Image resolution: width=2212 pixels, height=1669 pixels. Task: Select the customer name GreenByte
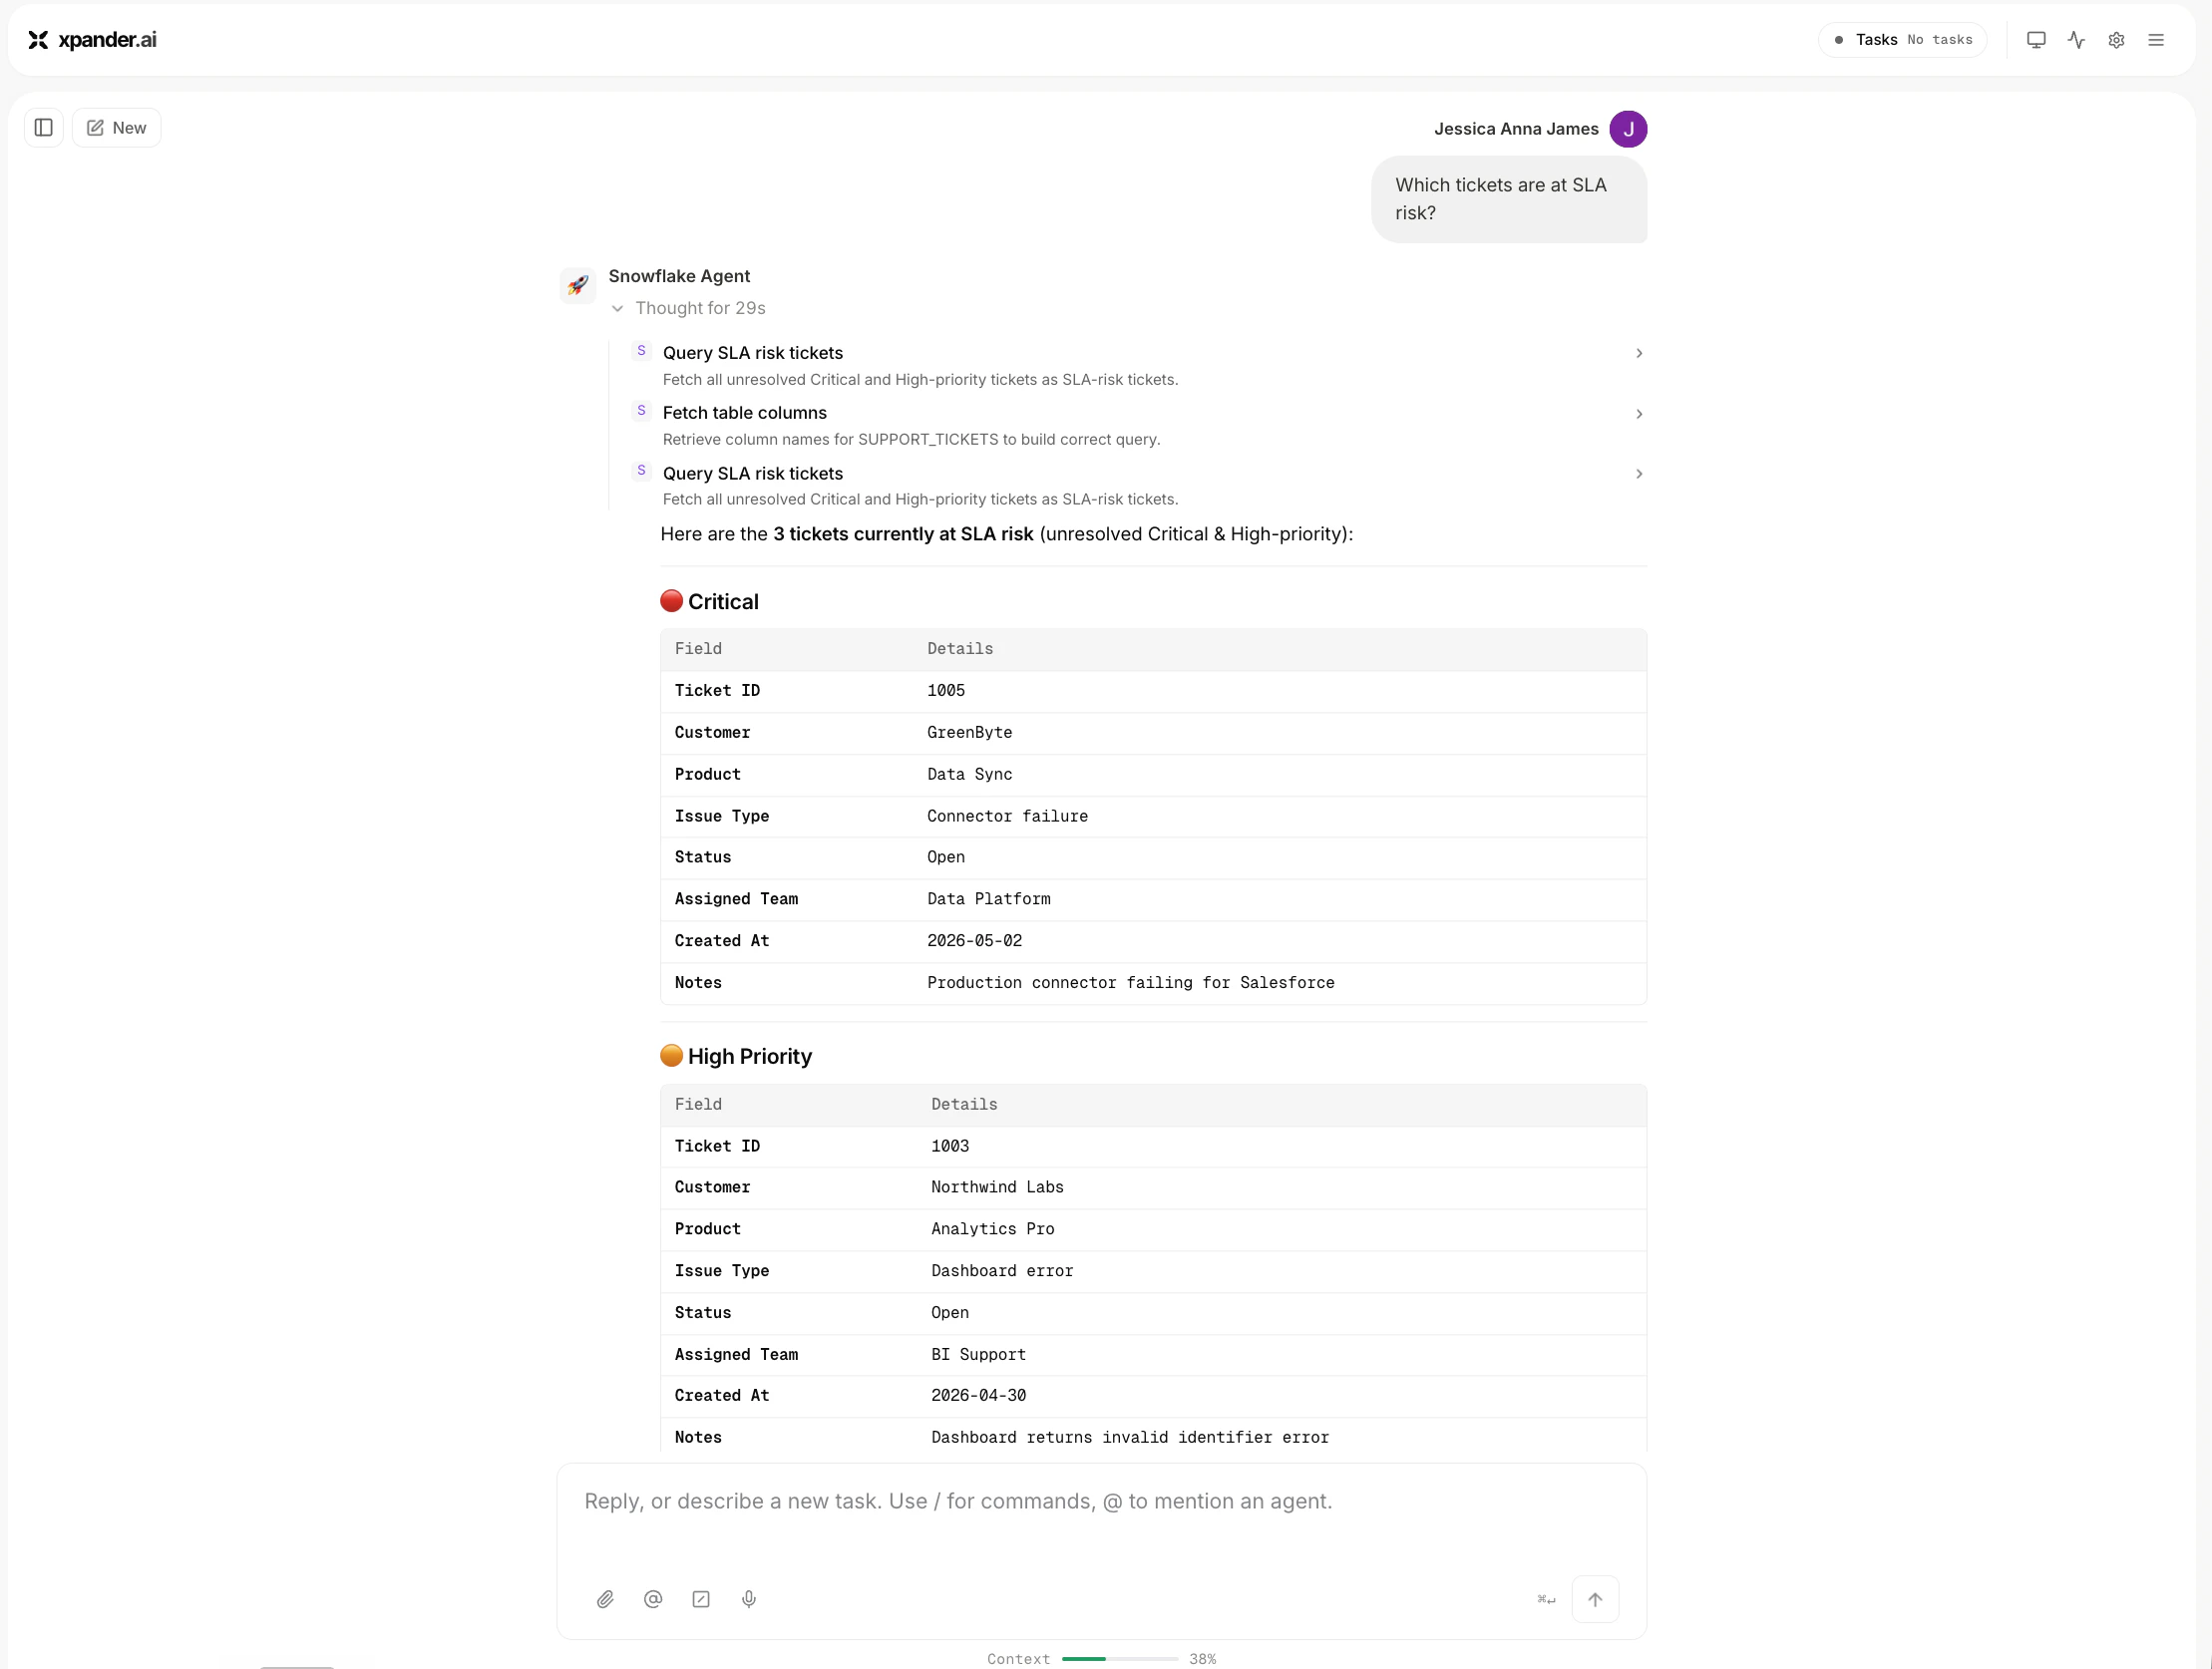pyautogui.click(x=969, y=733)
